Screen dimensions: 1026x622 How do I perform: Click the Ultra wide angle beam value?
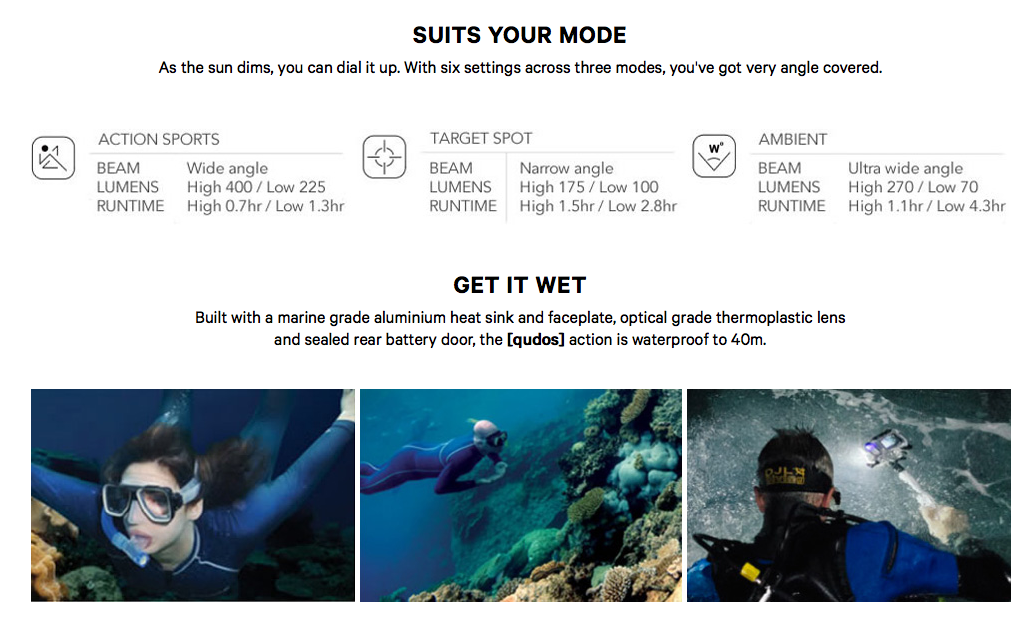tap(906, 169)
